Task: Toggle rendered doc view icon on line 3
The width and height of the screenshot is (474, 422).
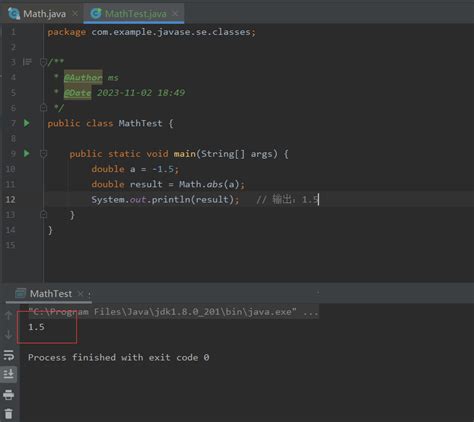Action: click(27, 62)
